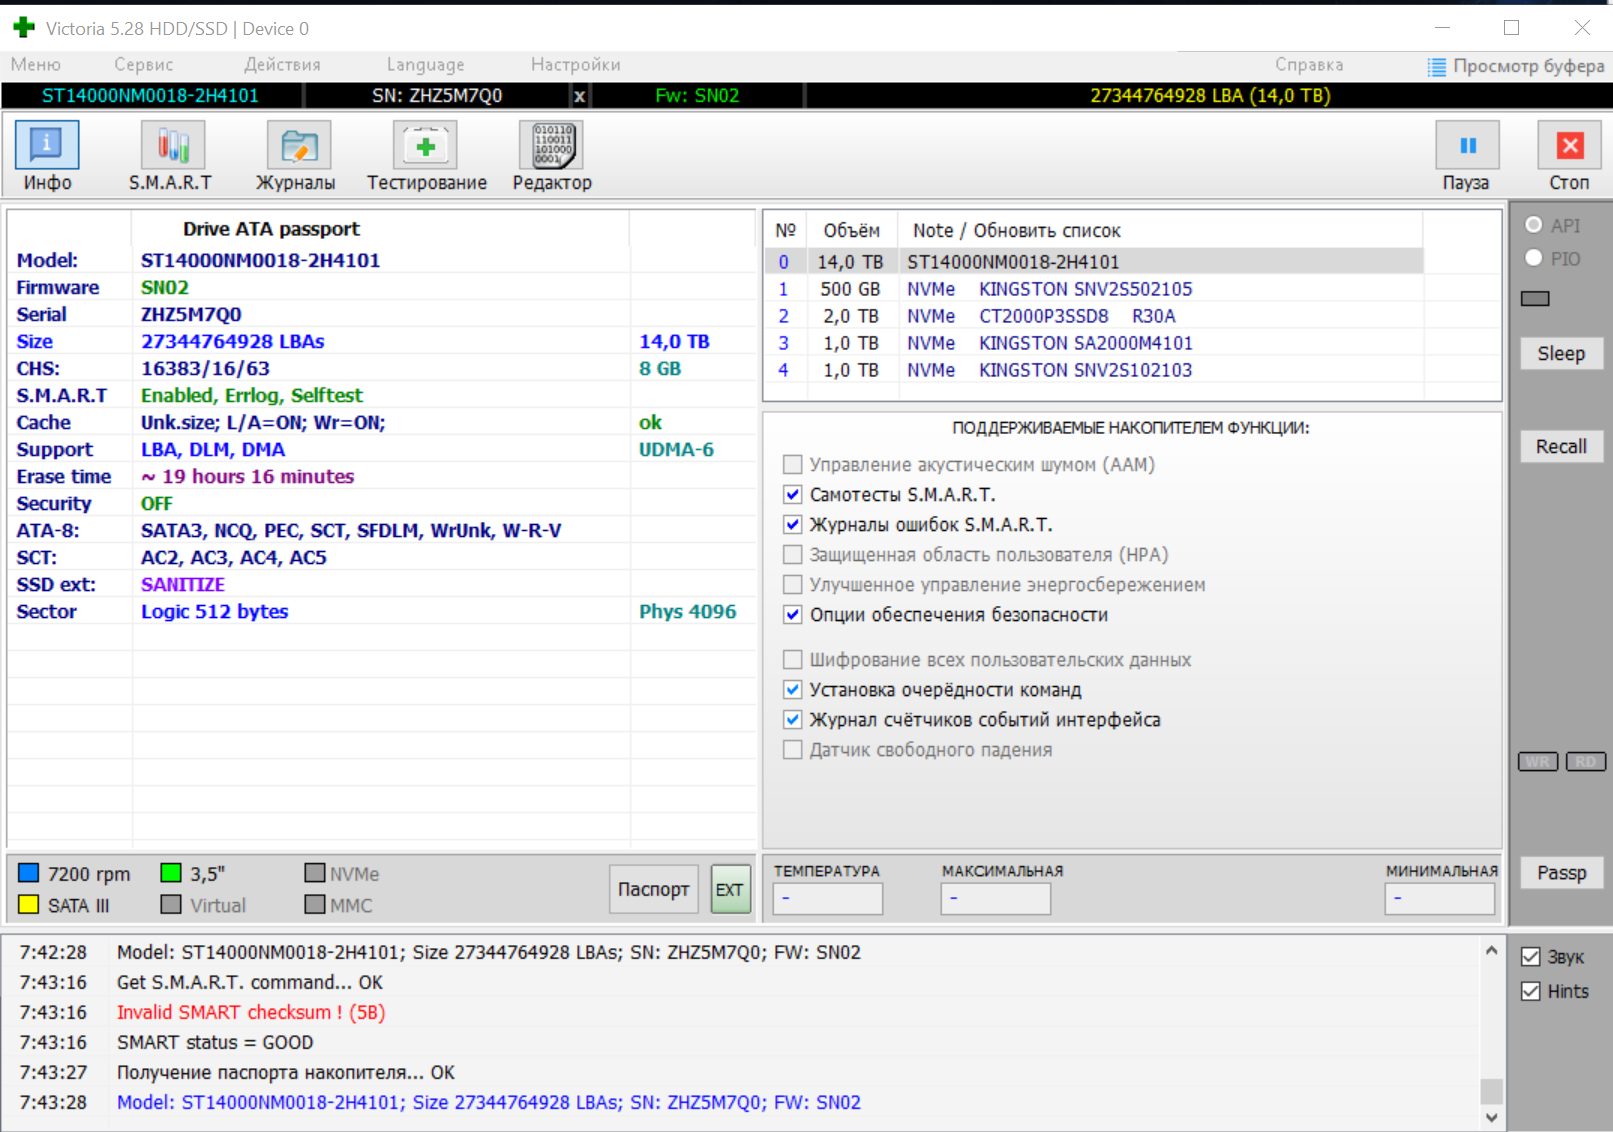
Task: Click the ТЕМПЕРАТУРА value field
Action: pyautogui.click(x=828, y=898)
